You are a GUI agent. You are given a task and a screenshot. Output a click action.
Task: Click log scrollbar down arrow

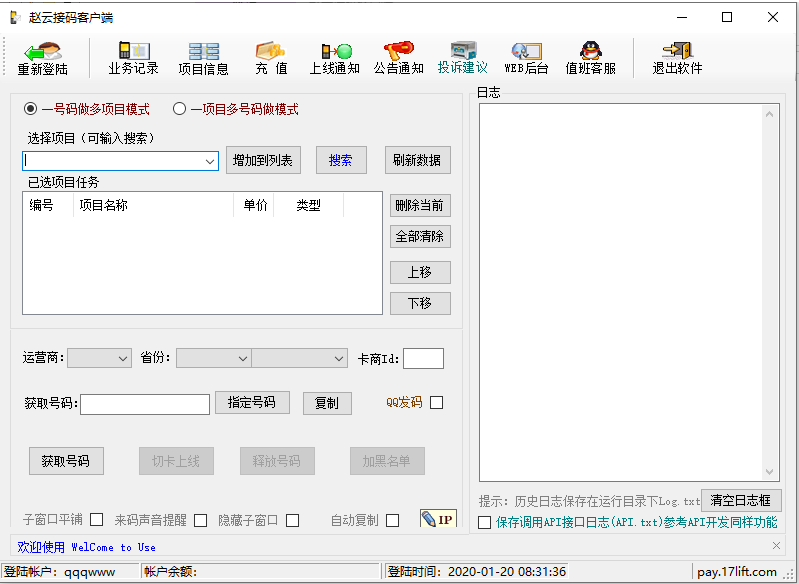[x=769, y=472]
